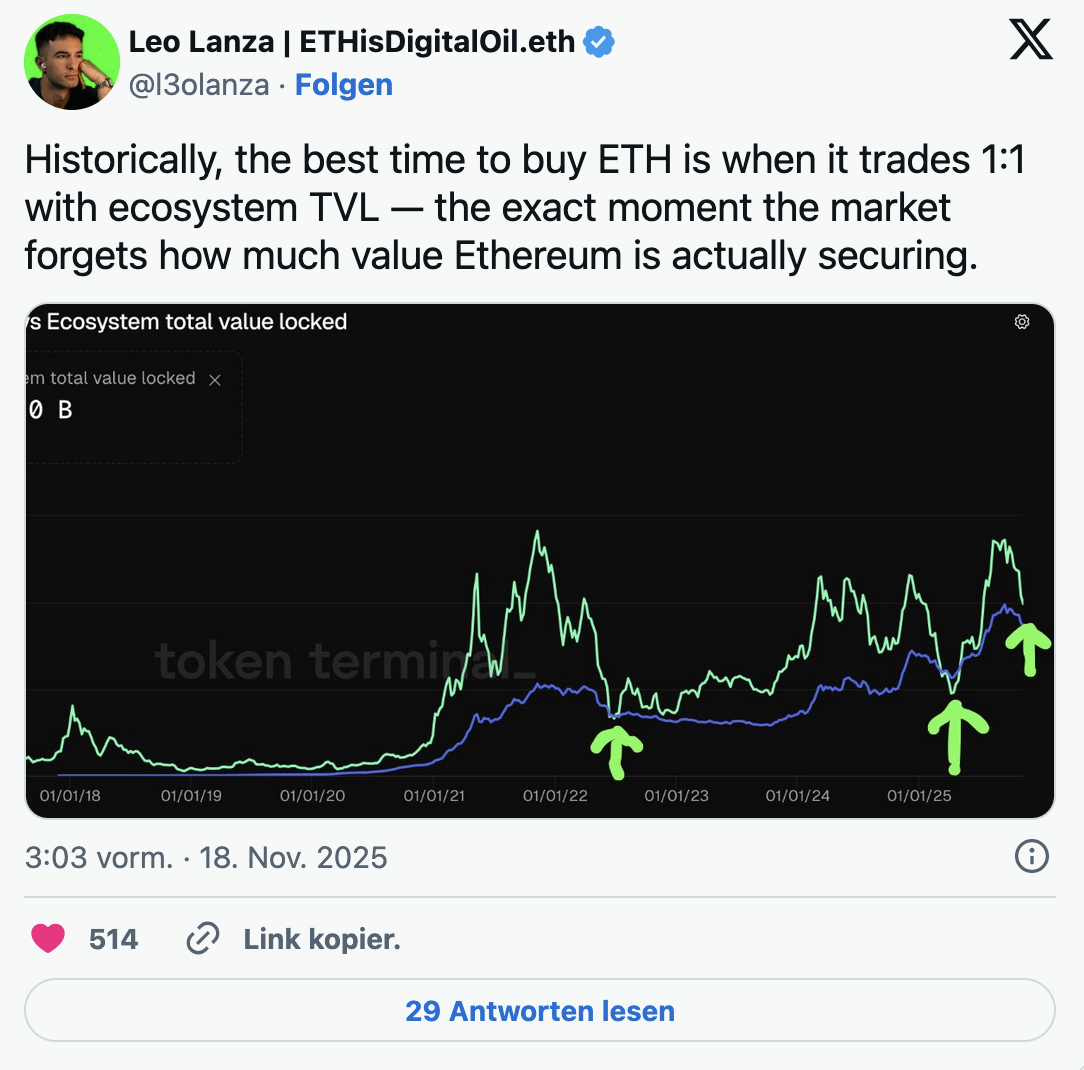Click the chain link copy icon
Screen dimensions: 1084x1070
(203, 938)
